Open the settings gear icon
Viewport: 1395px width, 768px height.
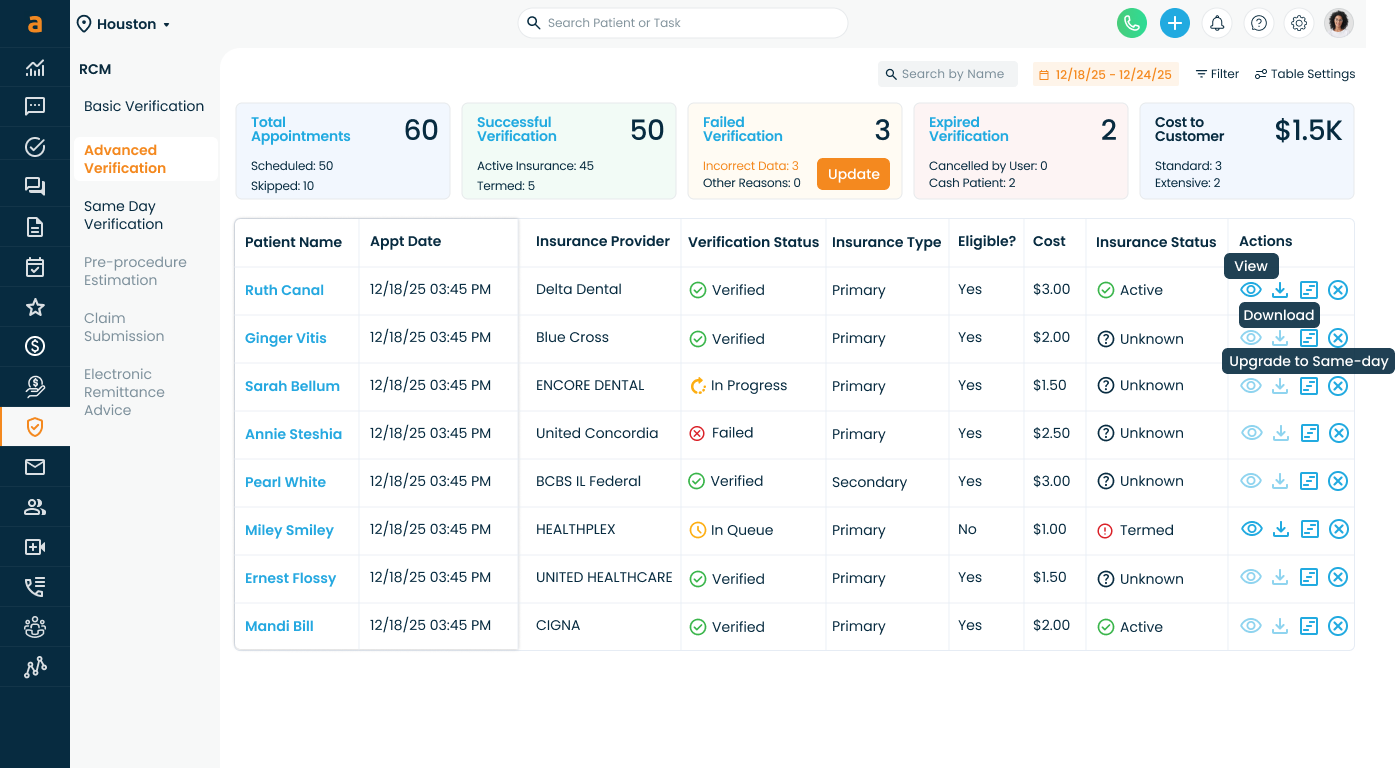pos(1299,23)
